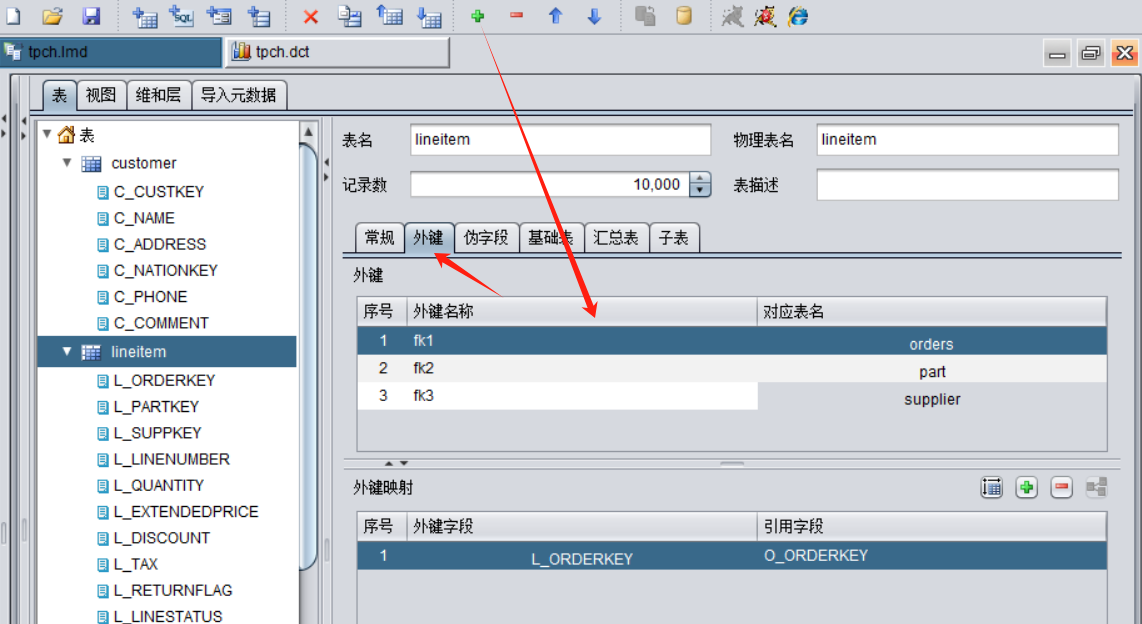Viewport: 1142px width, 624px height.
Task: Click the small collapse arrows below the 外键 table
Action: (x=396, y=463)
